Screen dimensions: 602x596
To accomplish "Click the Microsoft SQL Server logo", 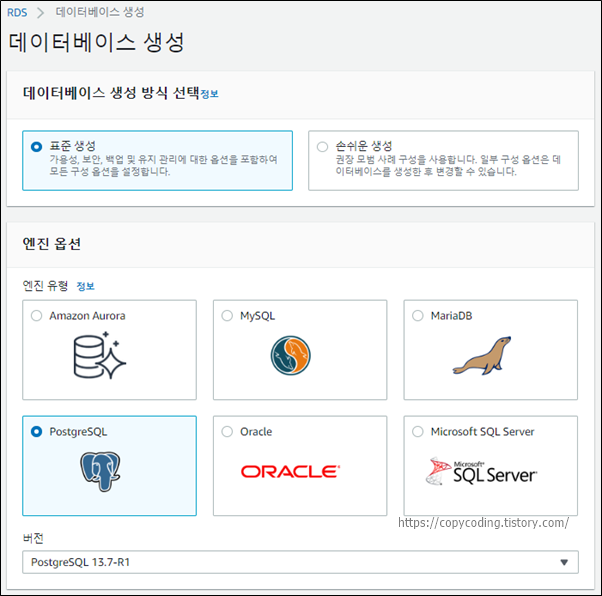I will click(x=481, y=471).
